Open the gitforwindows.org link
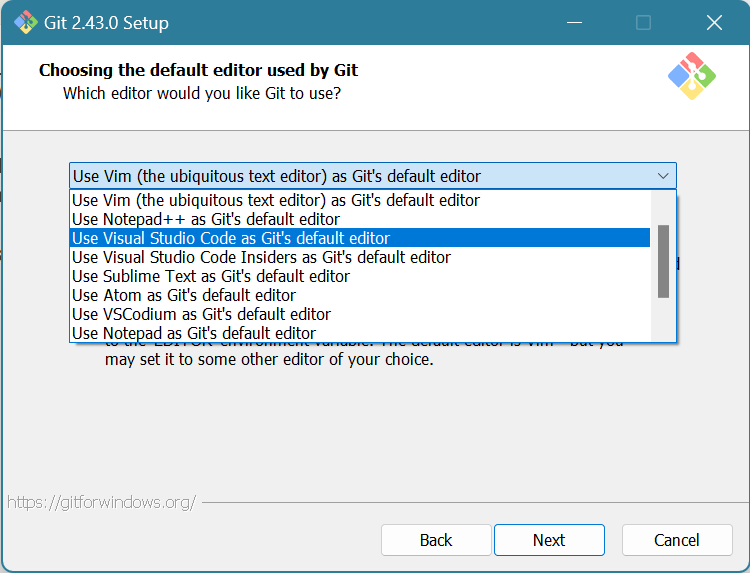Screen dimensions: 750x573 pyautogui.click(x=101, y=502)
